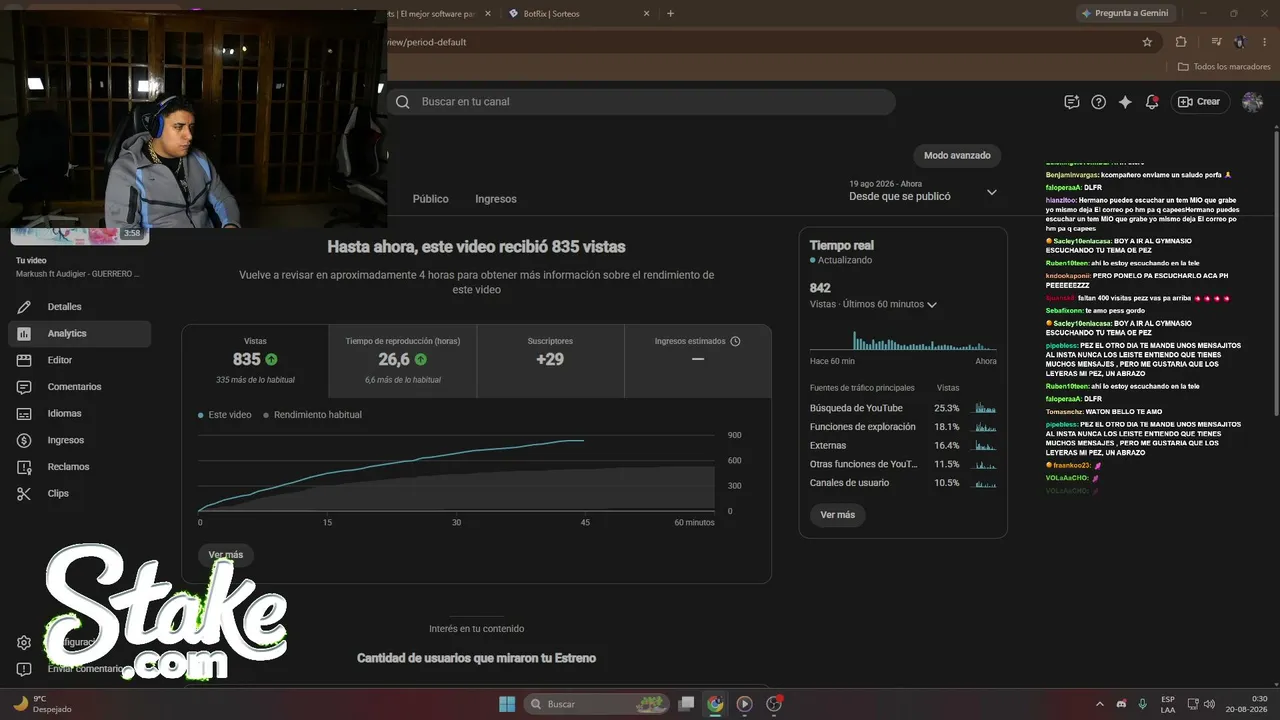Click the Chrome icon on the taskbar
Image resolution: width=1280 pixels, height=720 pixels.
[x=715, y=704]
